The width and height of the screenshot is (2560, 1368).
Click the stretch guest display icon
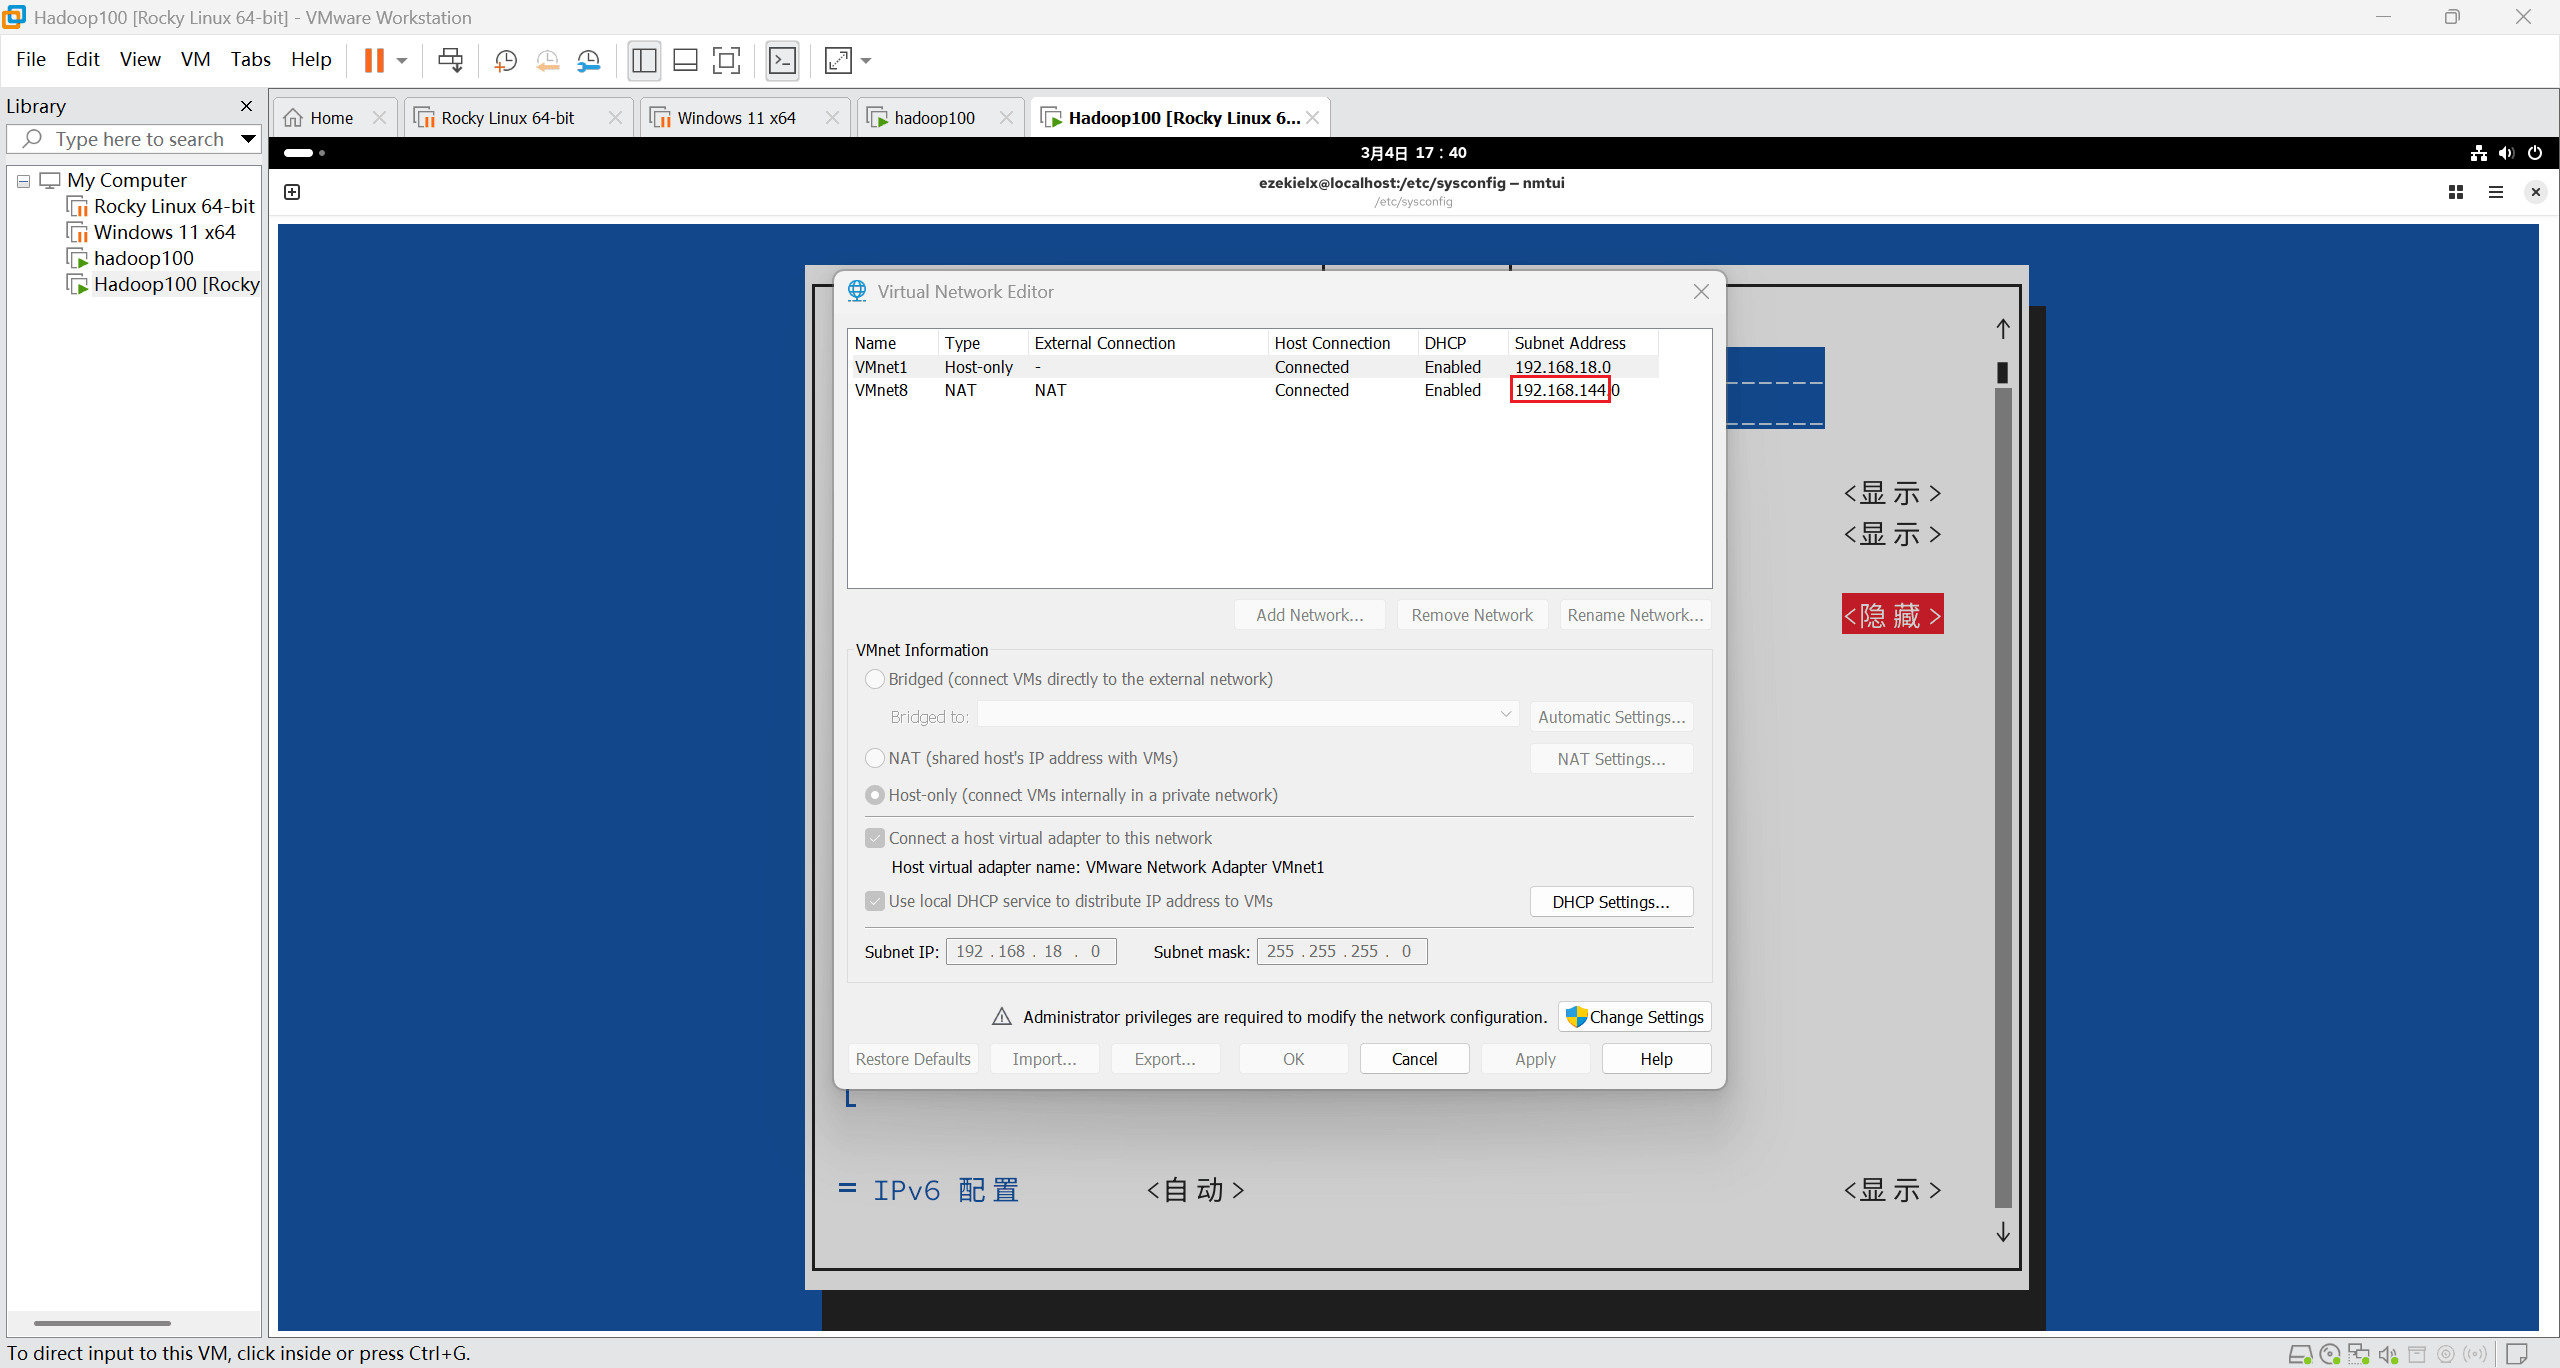point(838,61)
